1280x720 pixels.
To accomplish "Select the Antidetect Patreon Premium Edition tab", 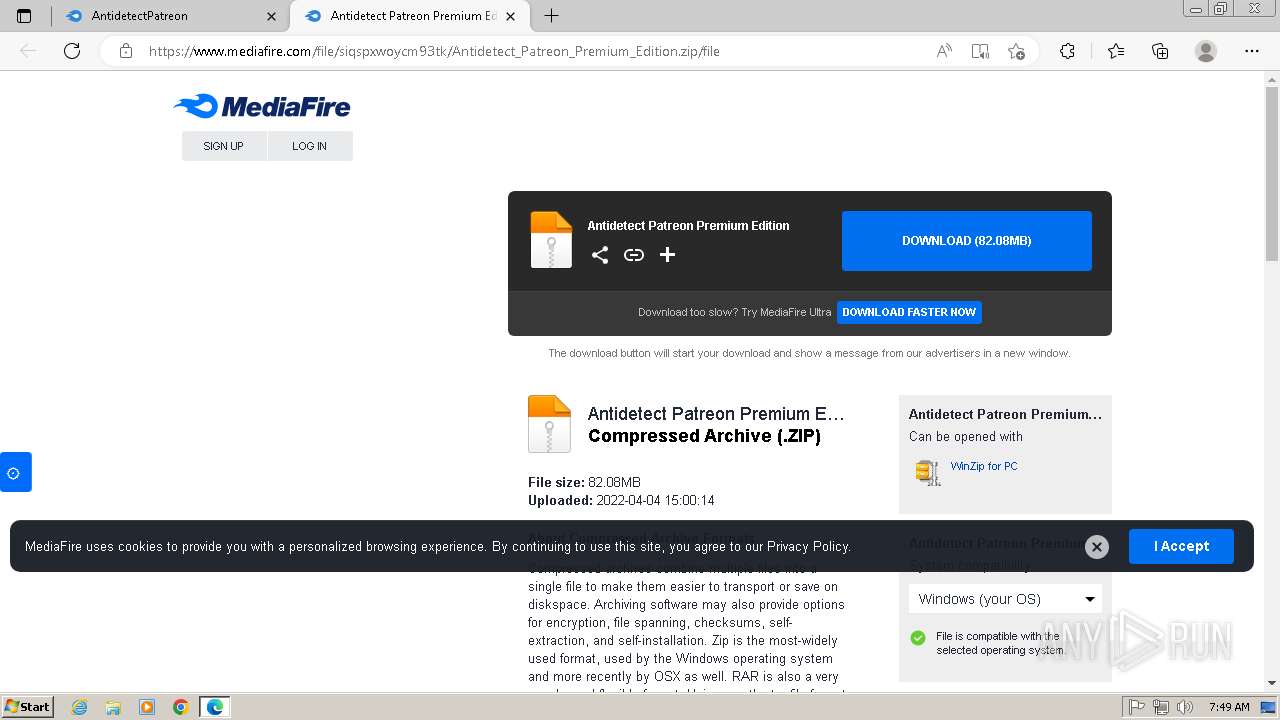I will pyautogui.click(x=412, y=16).
